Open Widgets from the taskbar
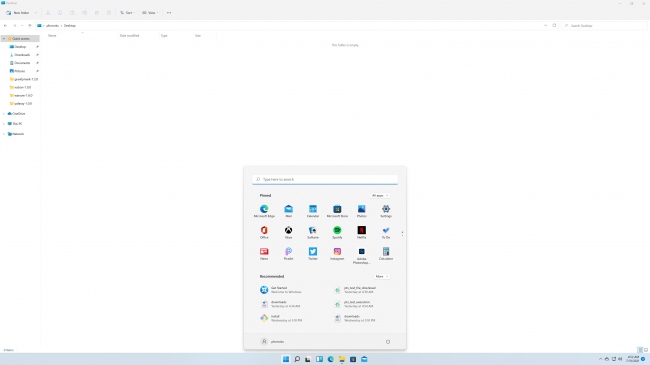 (319, 359)
